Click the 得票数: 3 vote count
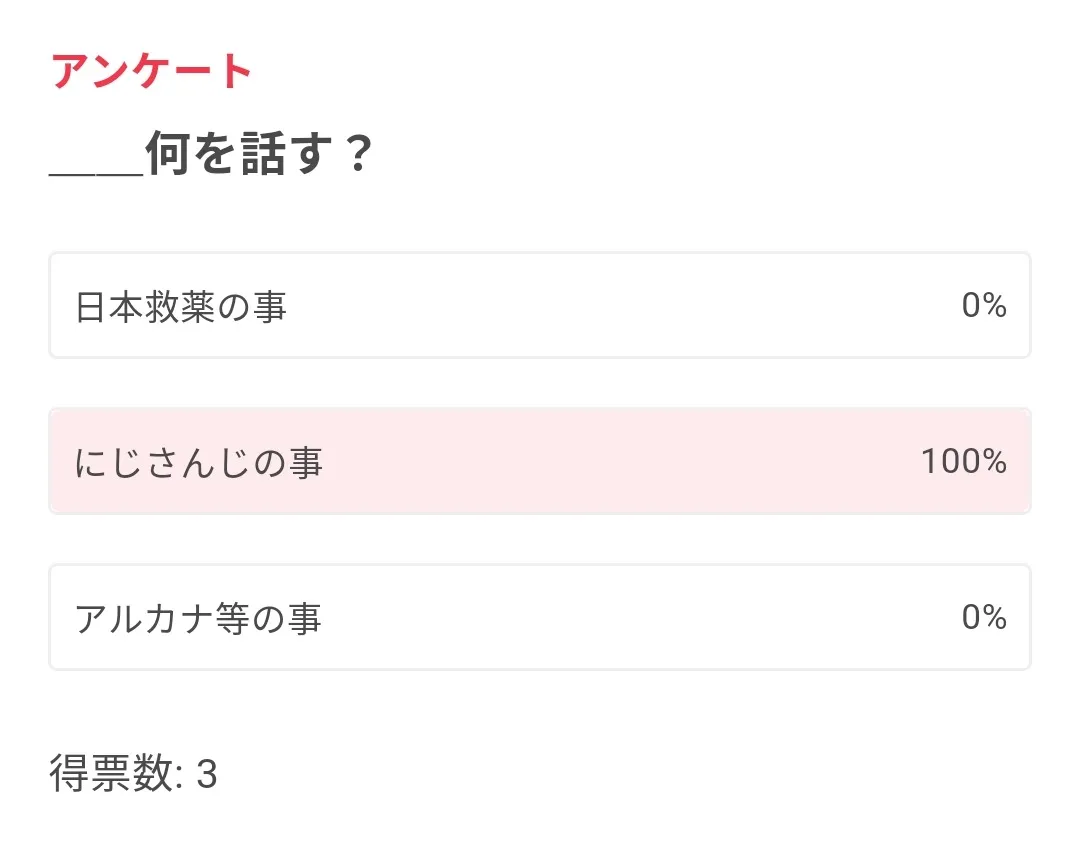The height and width of the screenshot is (854, 1080). pos(133,774)
